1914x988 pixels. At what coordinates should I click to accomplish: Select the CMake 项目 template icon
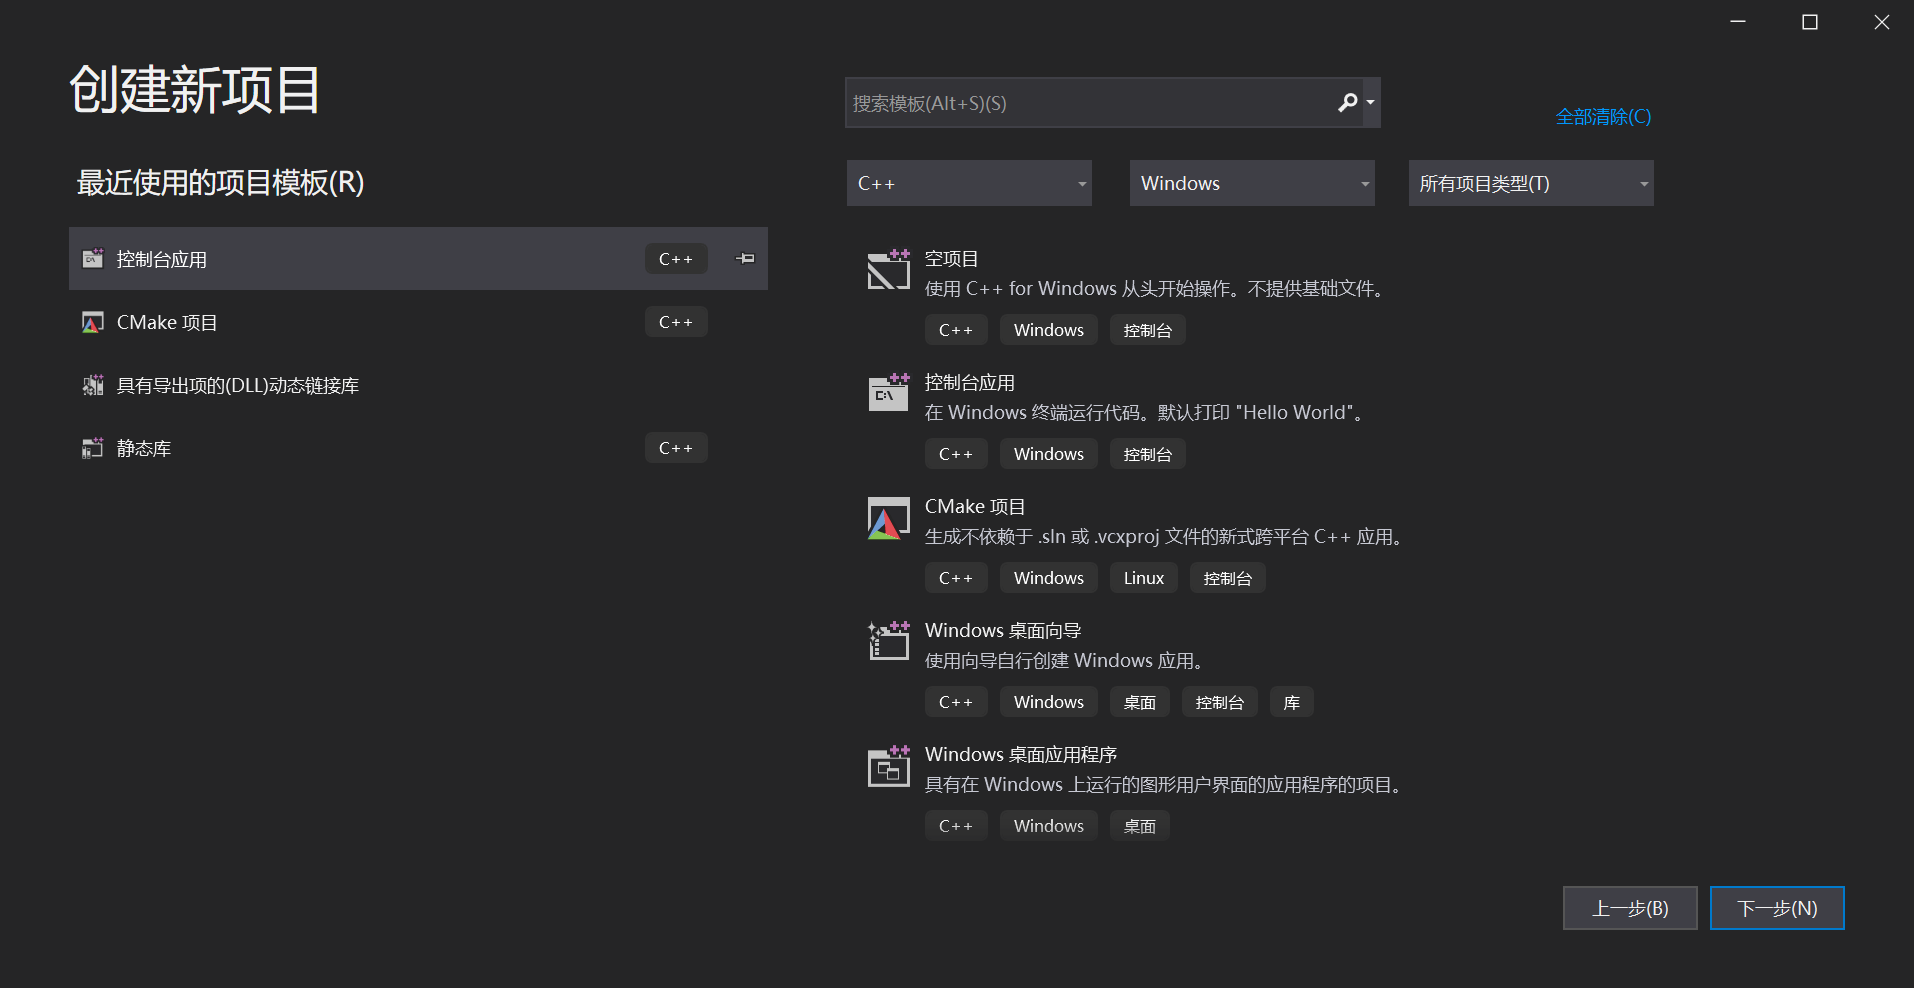click(888, 518)
